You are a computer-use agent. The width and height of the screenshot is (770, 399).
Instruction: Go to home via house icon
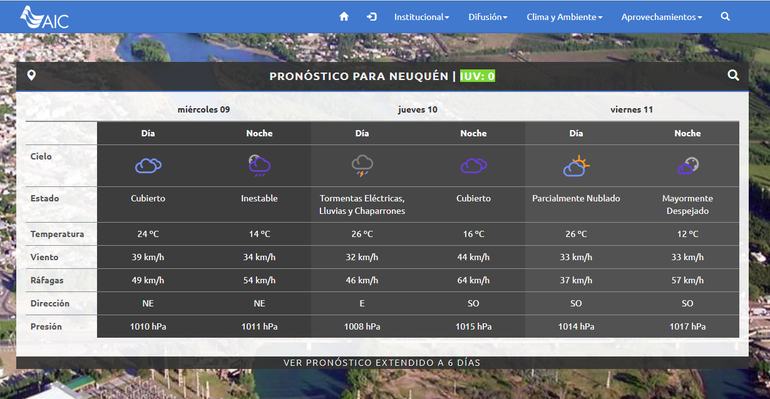(x=344, y=17)
